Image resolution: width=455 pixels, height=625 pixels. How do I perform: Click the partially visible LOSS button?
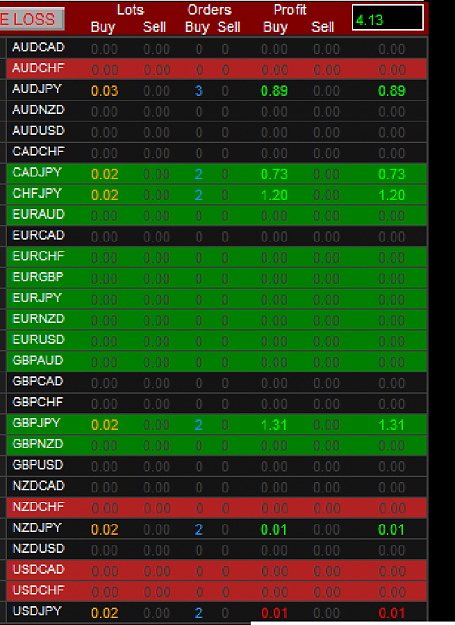(x=32, y=19)
